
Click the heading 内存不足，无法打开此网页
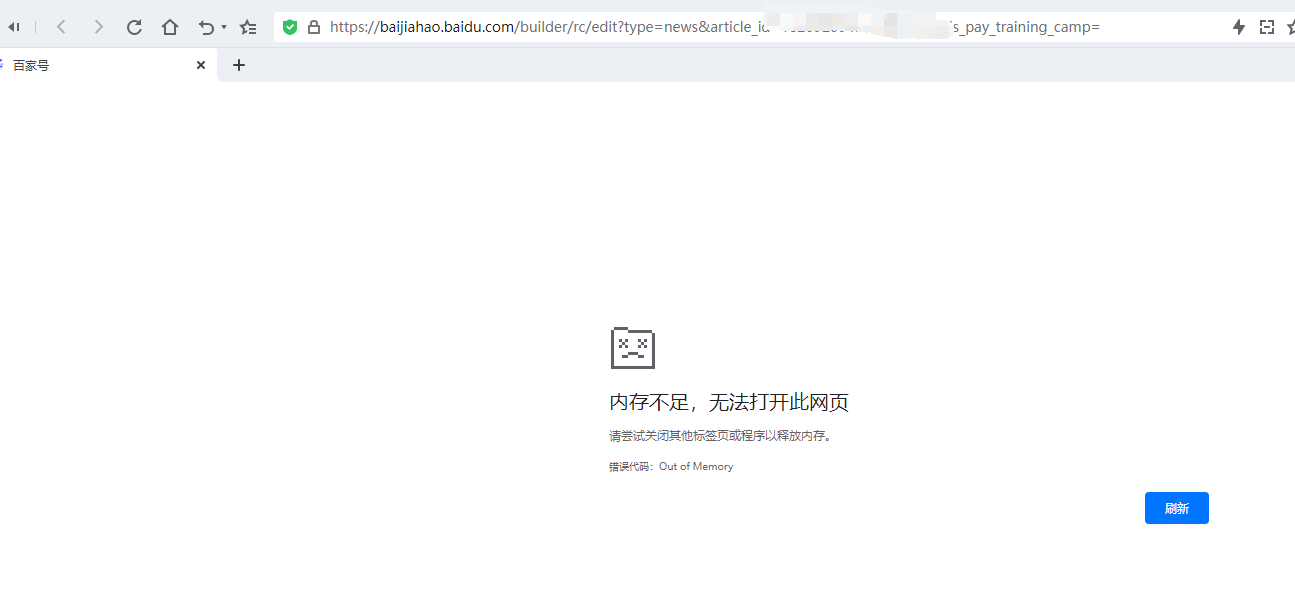point(729,403)
